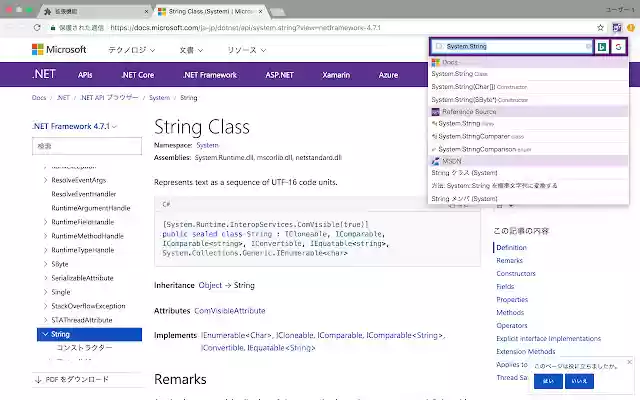Select System.StringComparison enum suggestion
The image size is (640, 400).
529,149
